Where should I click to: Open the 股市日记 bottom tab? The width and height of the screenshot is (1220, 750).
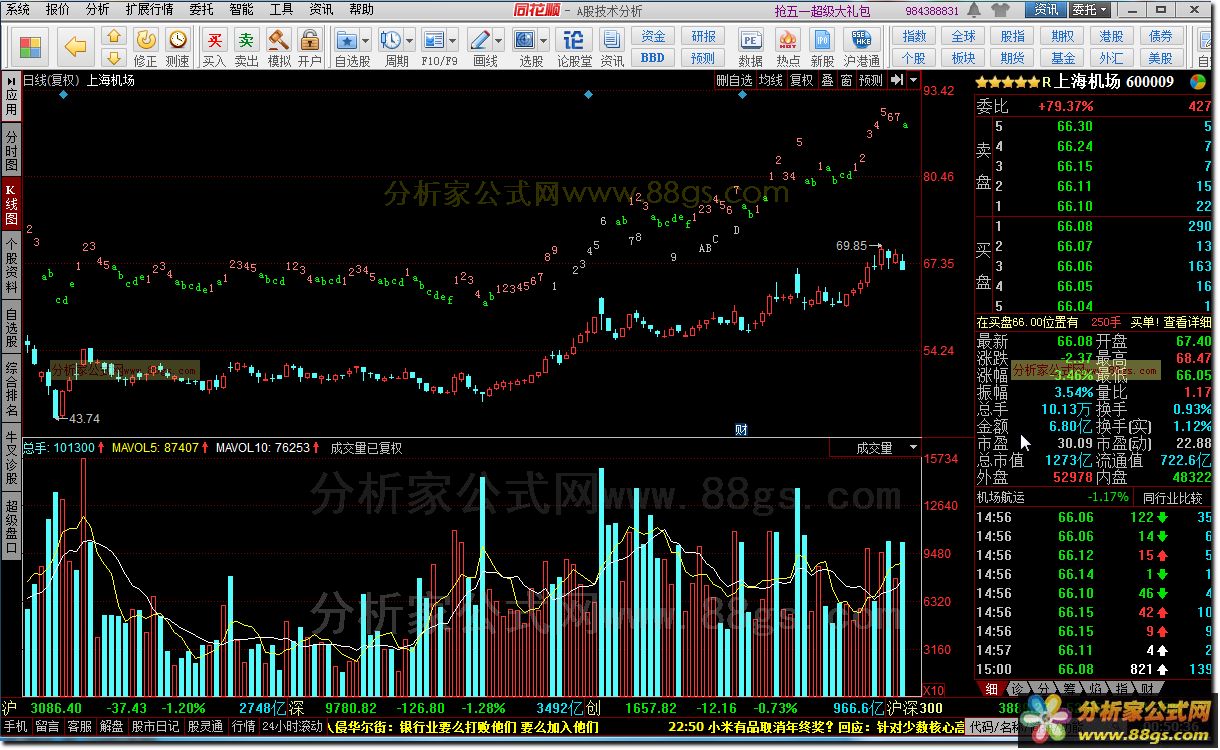(156, 727)
